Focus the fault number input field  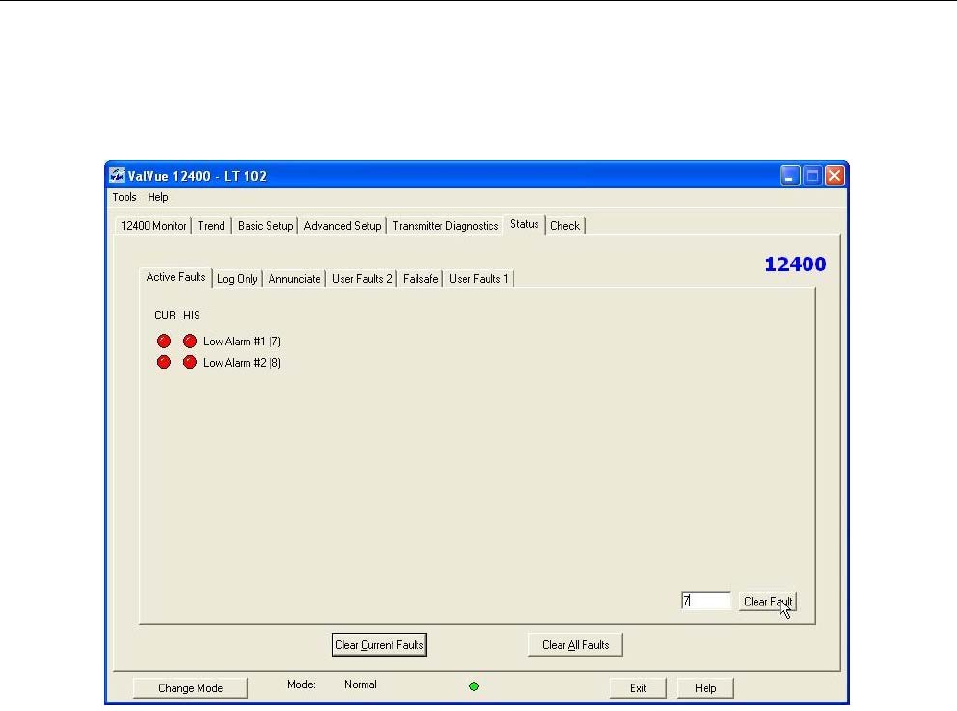tap(706, 601)
